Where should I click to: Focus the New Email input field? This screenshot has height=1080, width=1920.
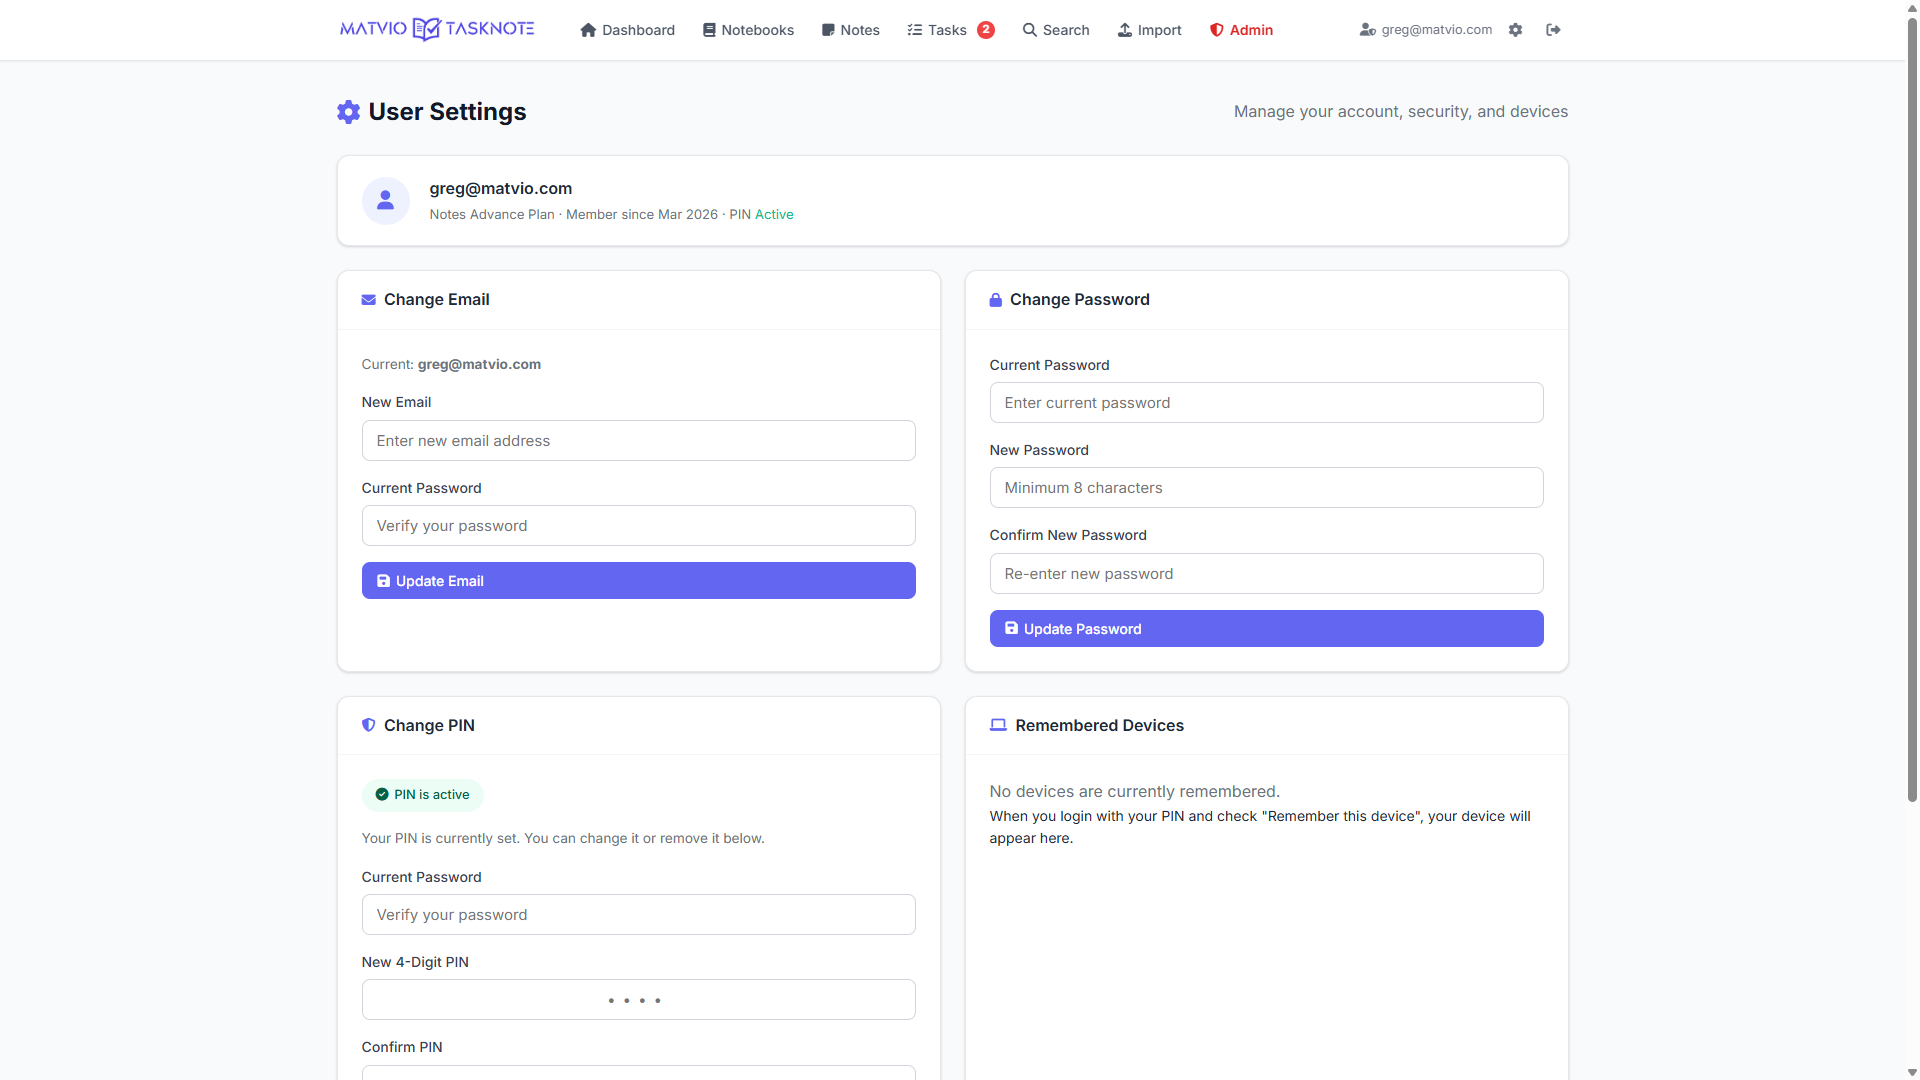point(638,441)
